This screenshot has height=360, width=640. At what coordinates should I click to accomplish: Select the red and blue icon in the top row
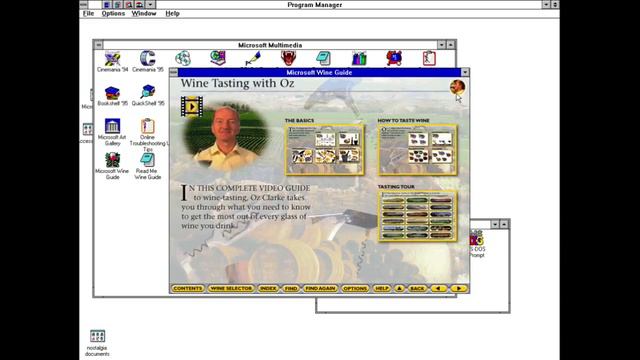point(394,58)
